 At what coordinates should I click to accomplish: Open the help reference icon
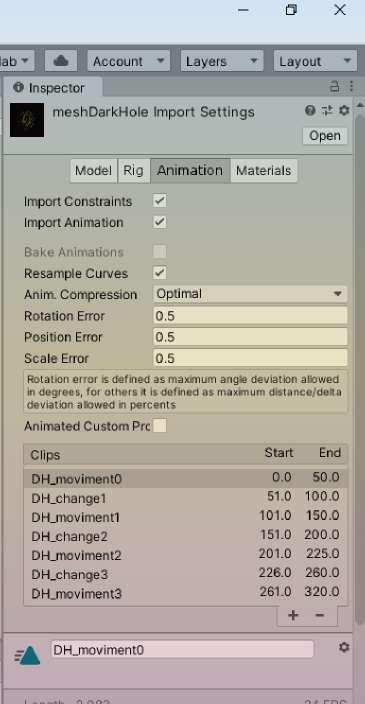310,110
